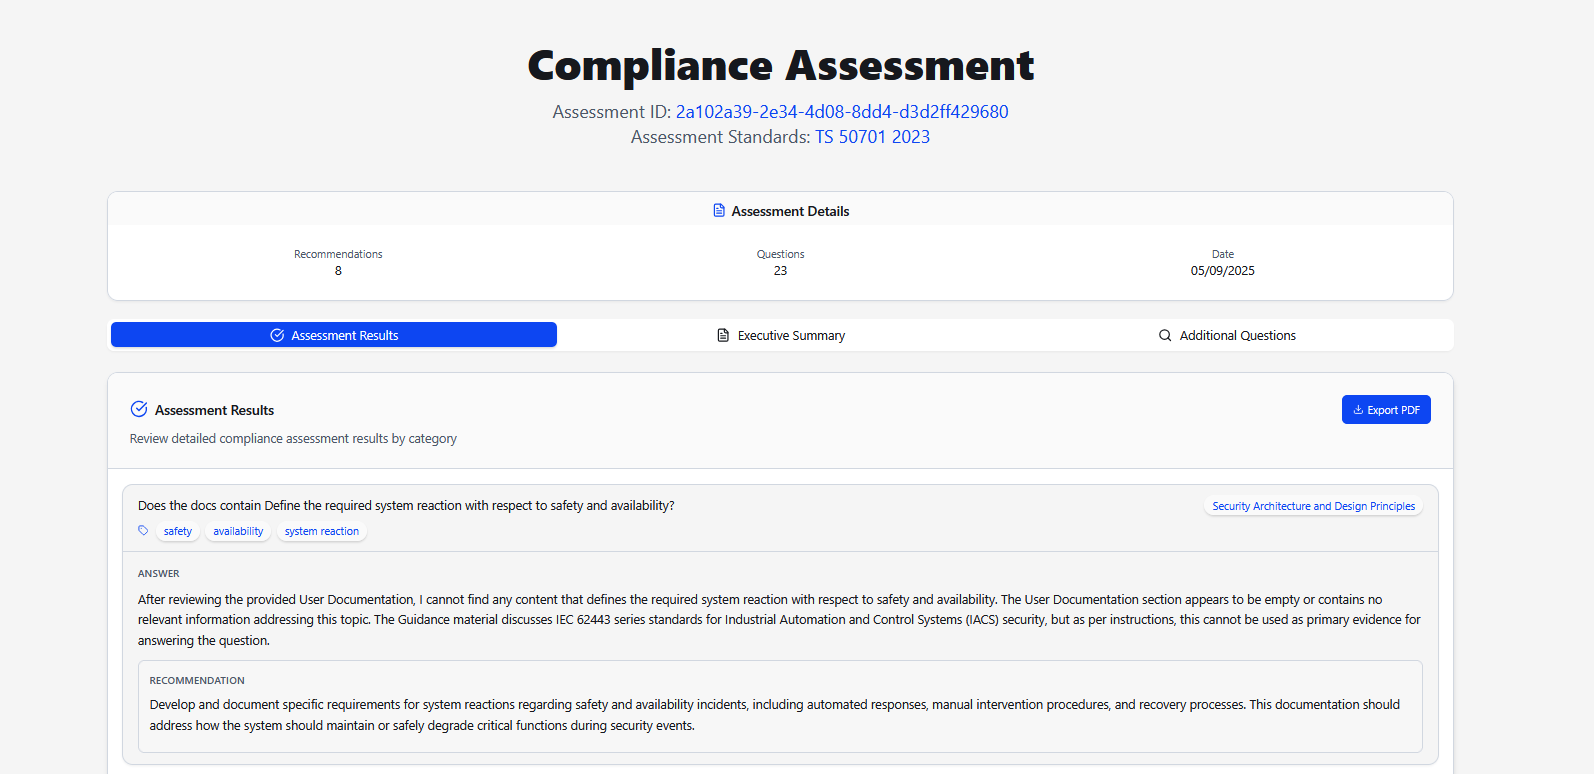
Task: Click the tag icon left of safety label
Action: click(144, 531)
